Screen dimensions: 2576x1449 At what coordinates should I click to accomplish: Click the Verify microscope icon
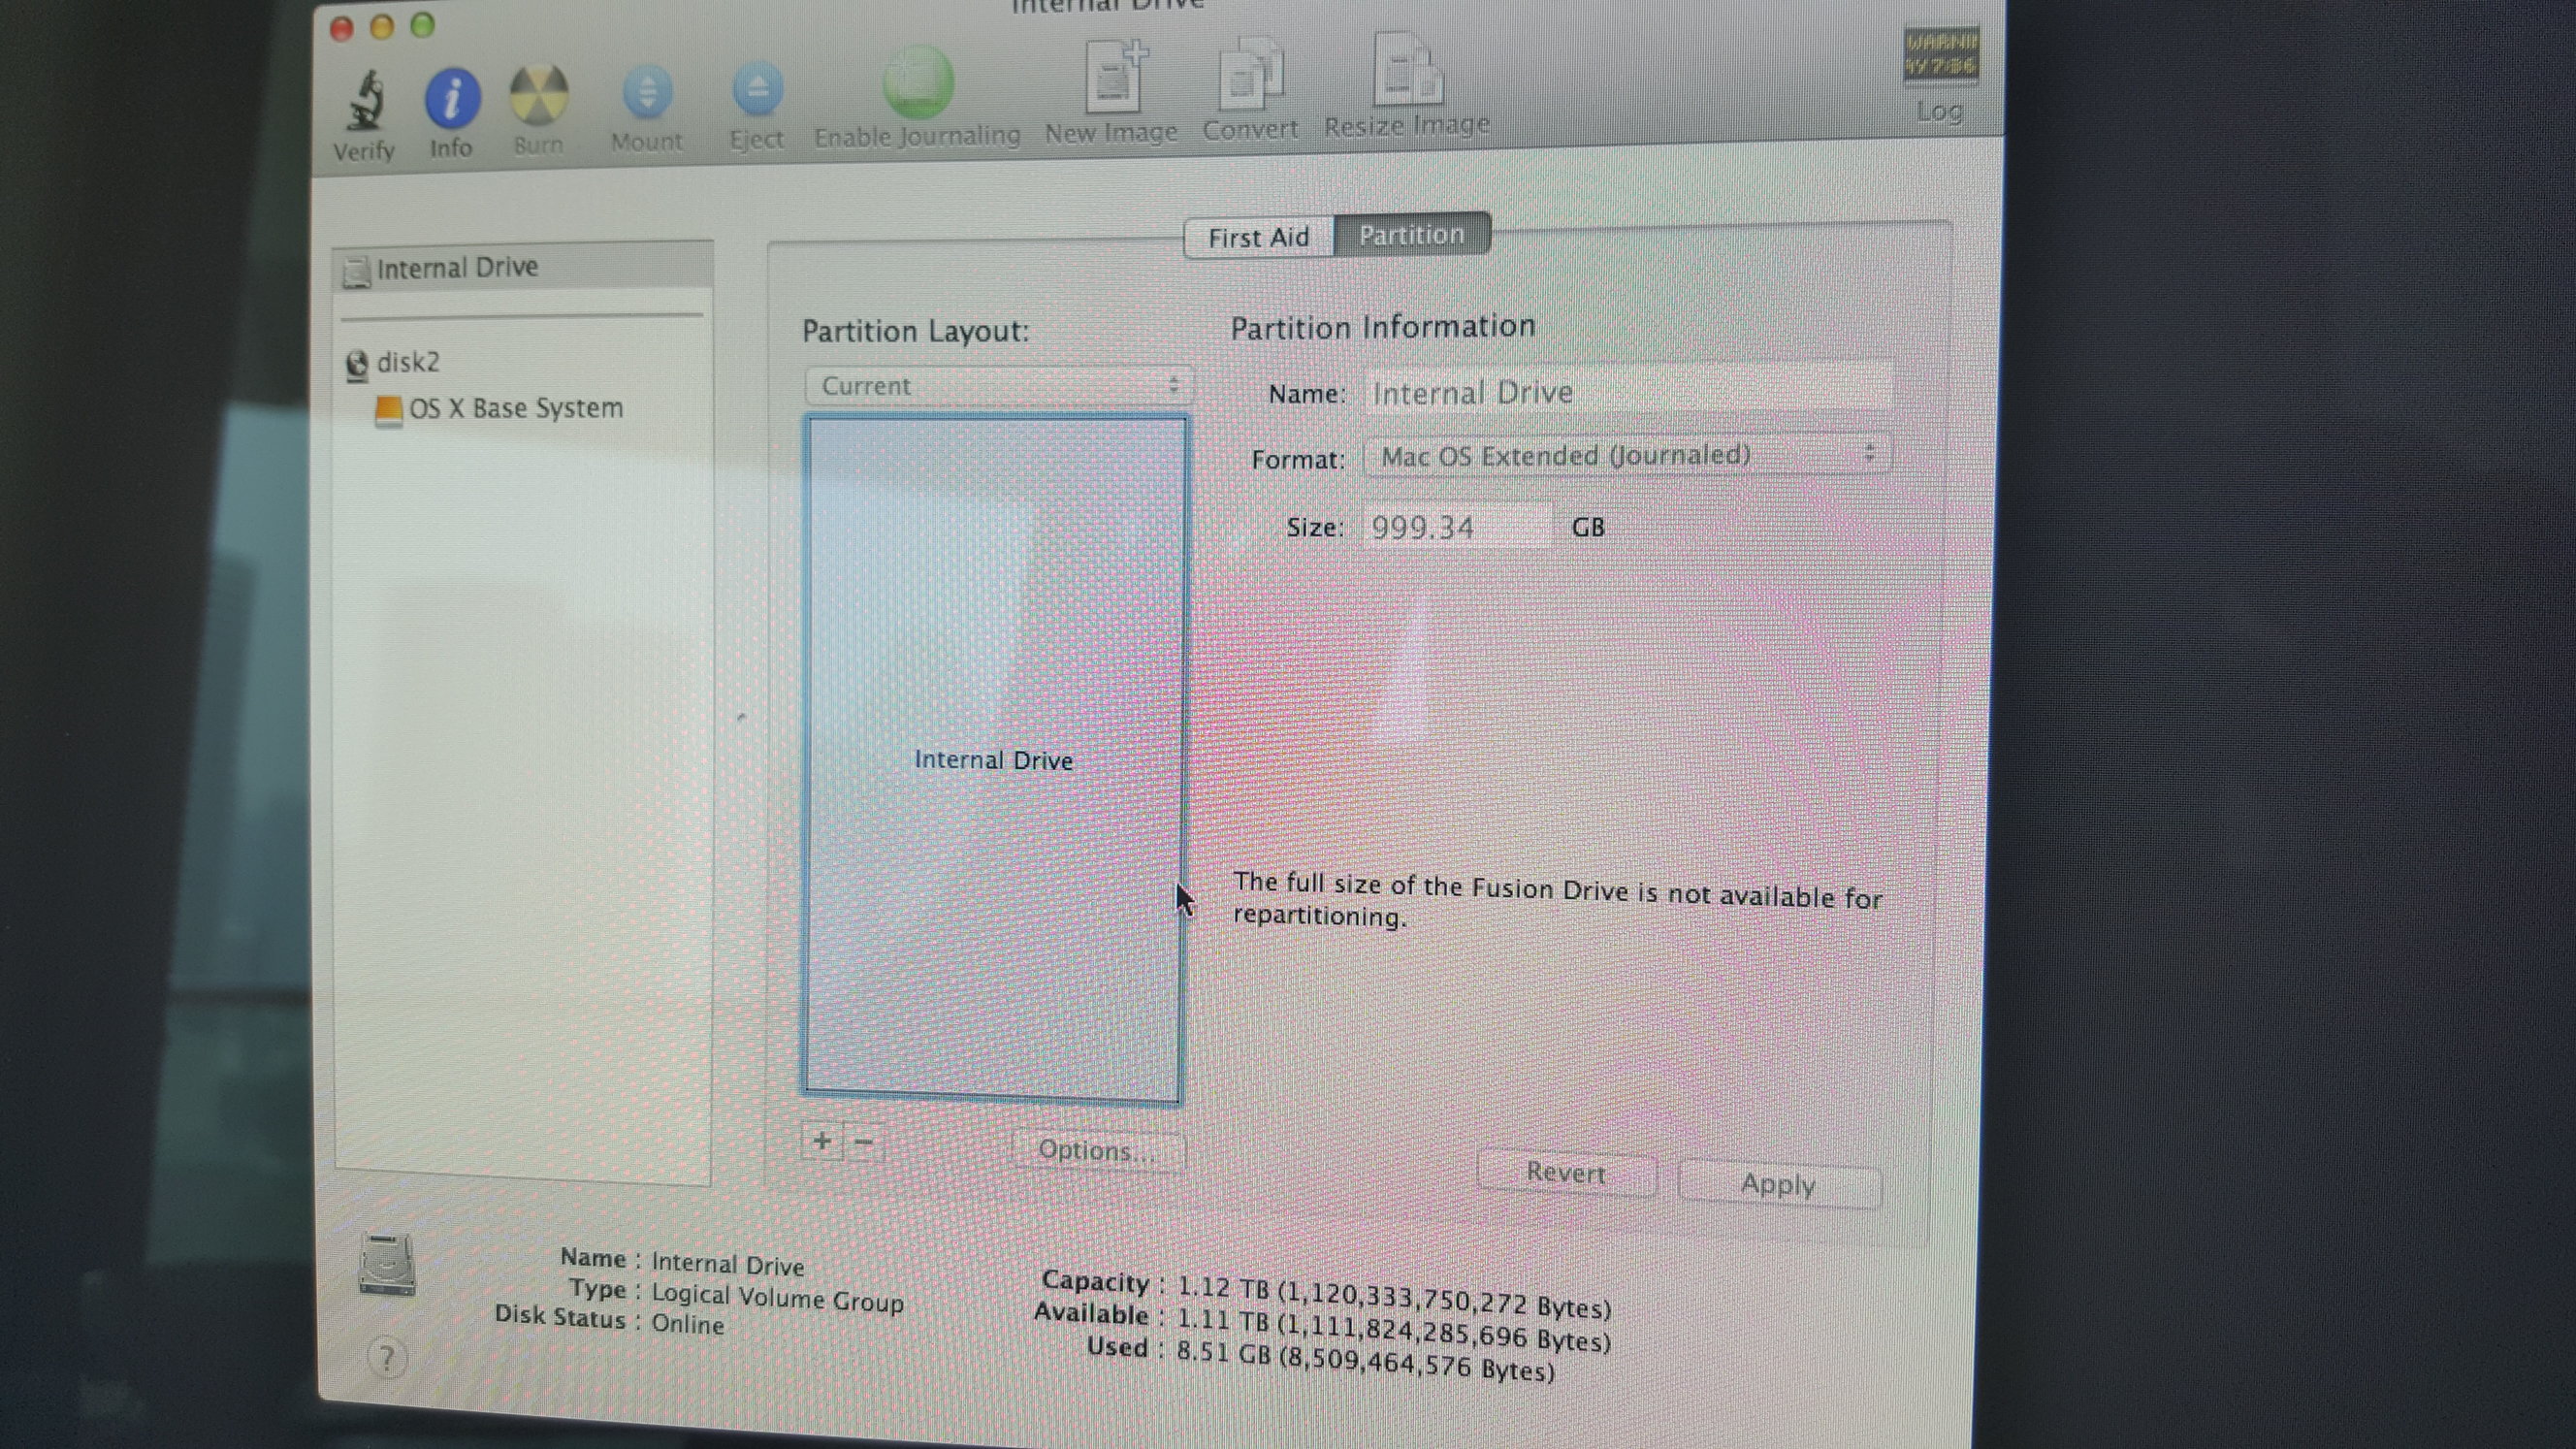(364, 100)
